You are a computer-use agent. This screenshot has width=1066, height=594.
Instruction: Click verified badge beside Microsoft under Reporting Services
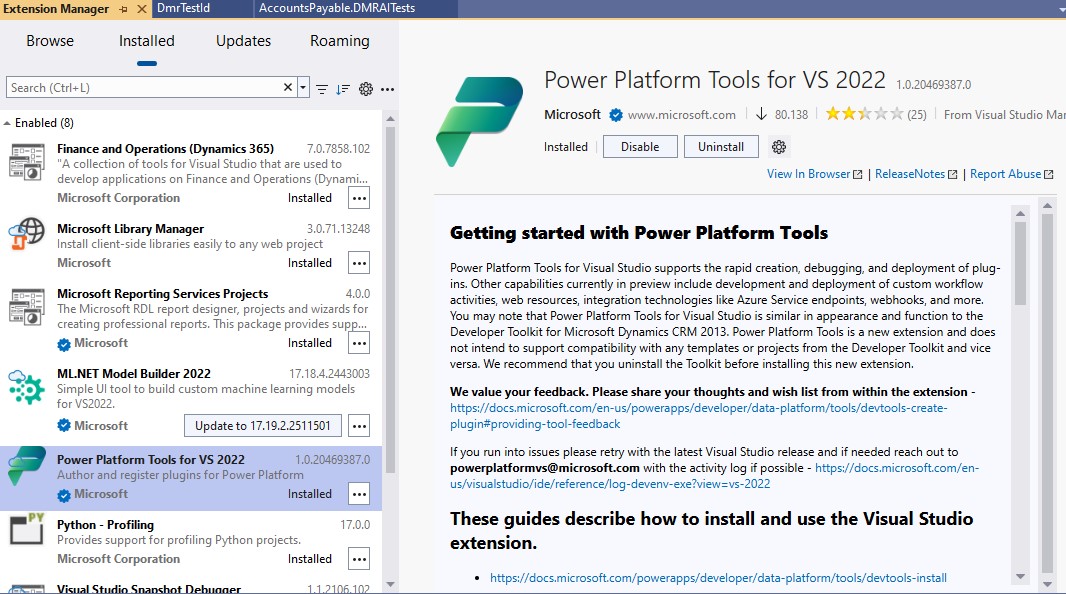pos(64,345)
